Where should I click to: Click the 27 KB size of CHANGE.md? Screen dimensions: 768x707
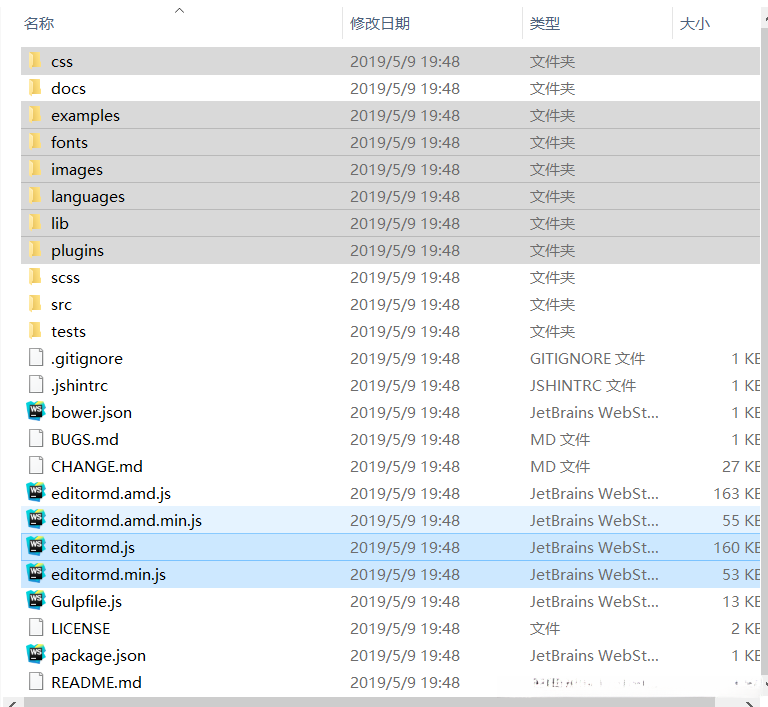tap(741, 466)
